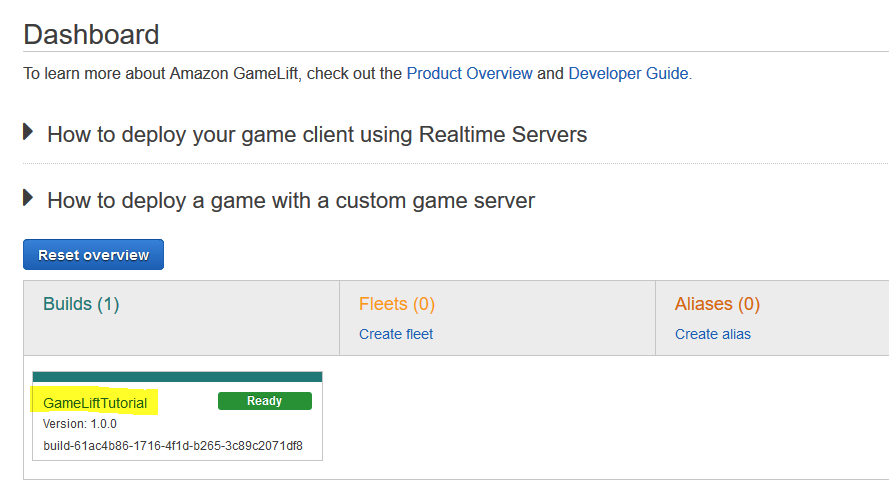Expand the Realtime Servers section triangle
889x503 pixels.
tap(29, 132)
